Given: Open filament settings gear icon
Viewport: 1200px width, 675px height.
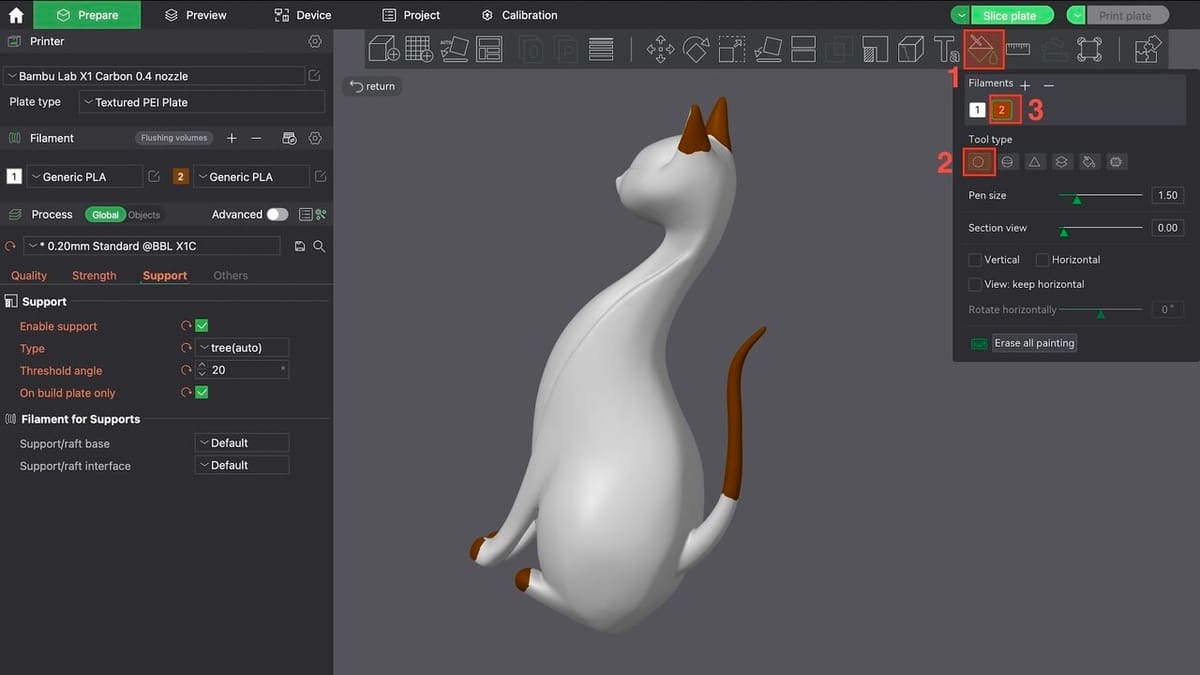Looking at the screenshot, I should click(315, 138).
